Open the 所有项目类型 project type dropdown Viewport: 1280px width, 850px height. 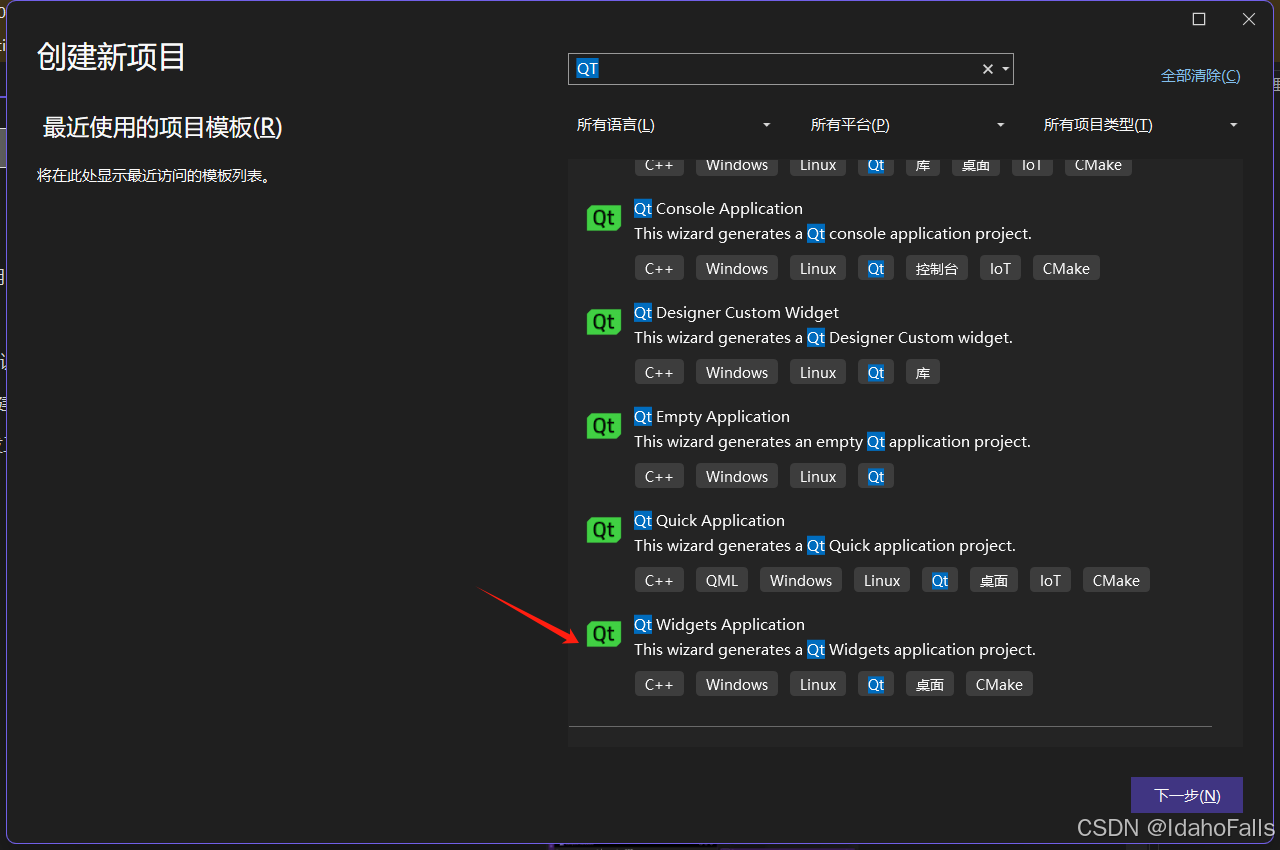point(1141,125)
